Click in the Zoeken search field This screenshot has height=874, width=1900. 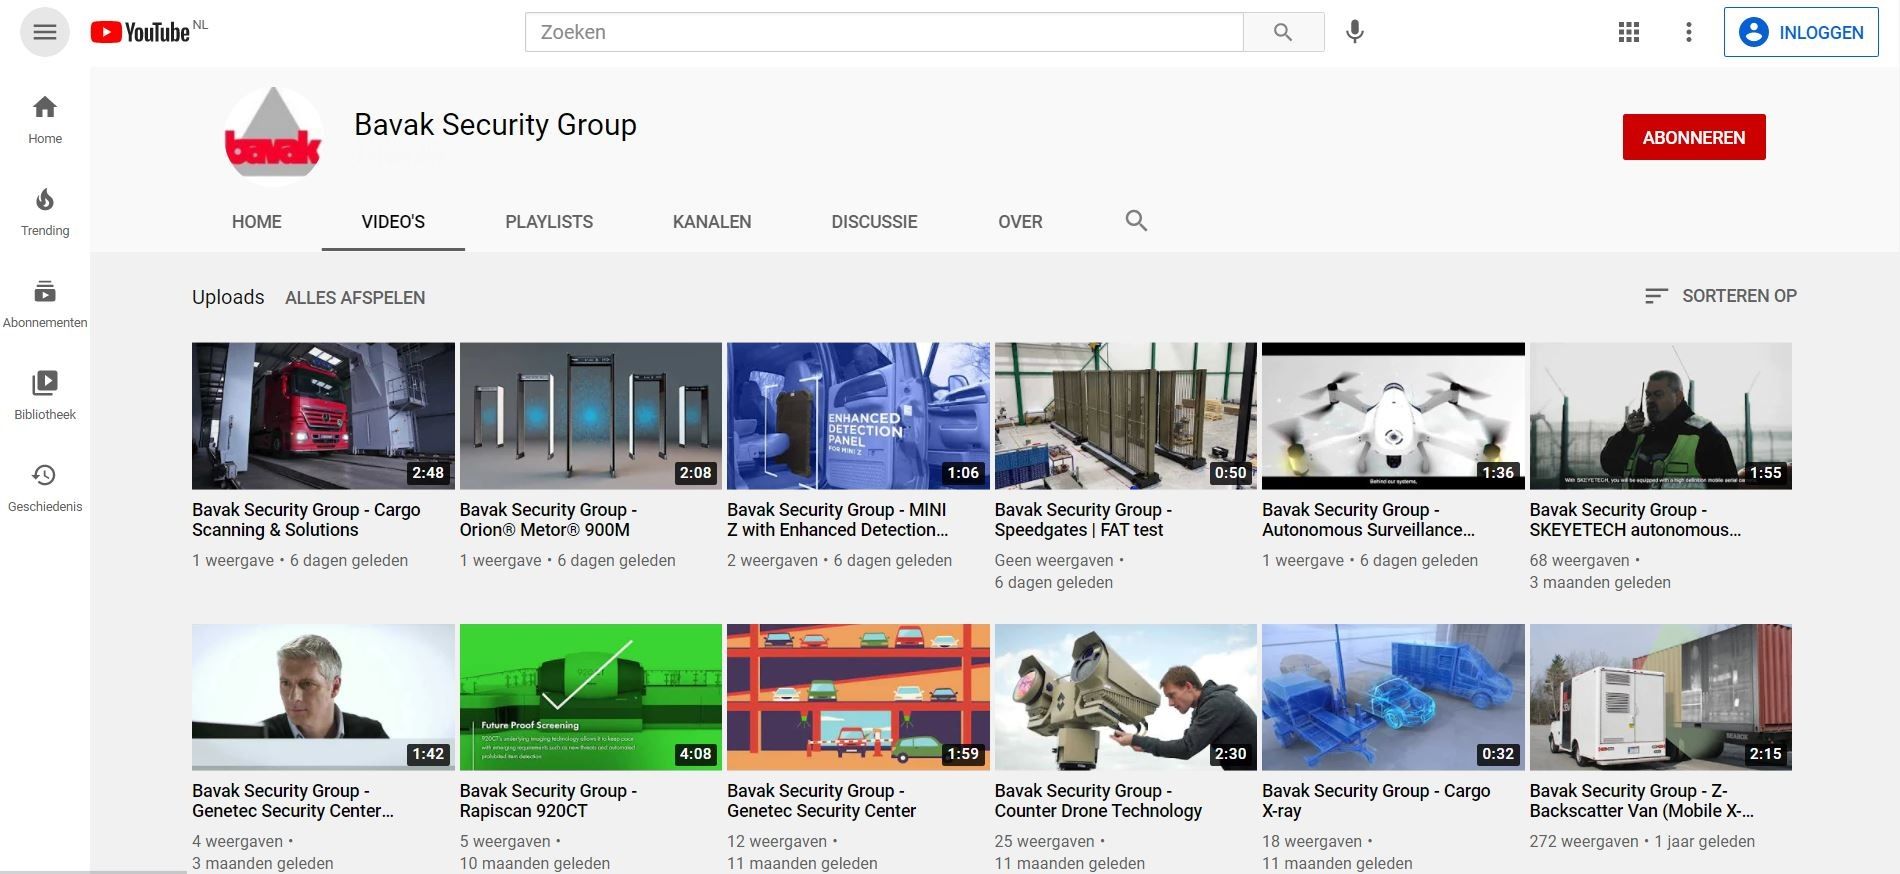coord(884,32)
